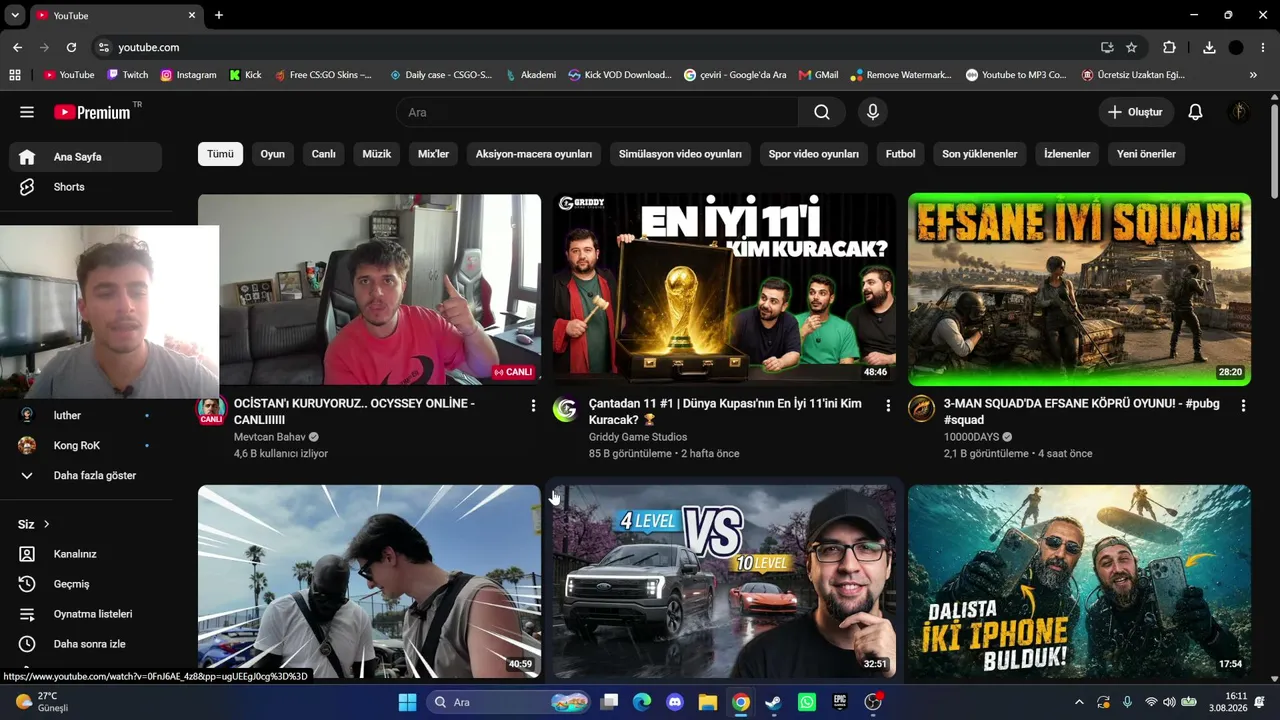Open Griddy Game Studios channel name link
This screenshot has height=720, width=1280.
coord(638,437)
